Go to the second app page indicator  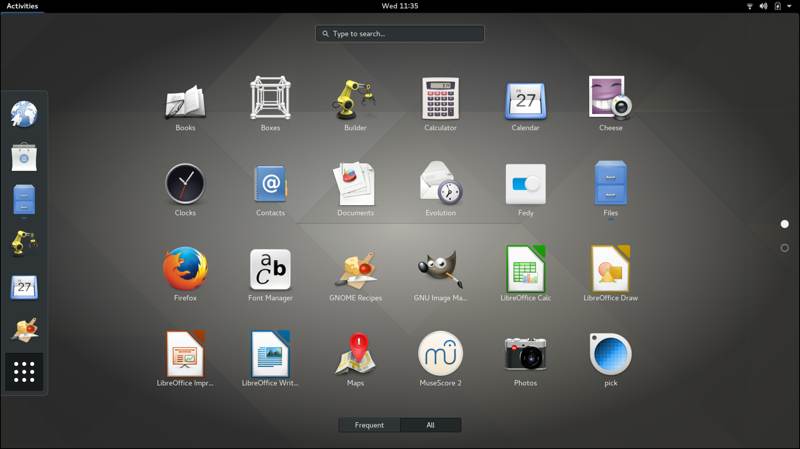click(x=785, y=248)
